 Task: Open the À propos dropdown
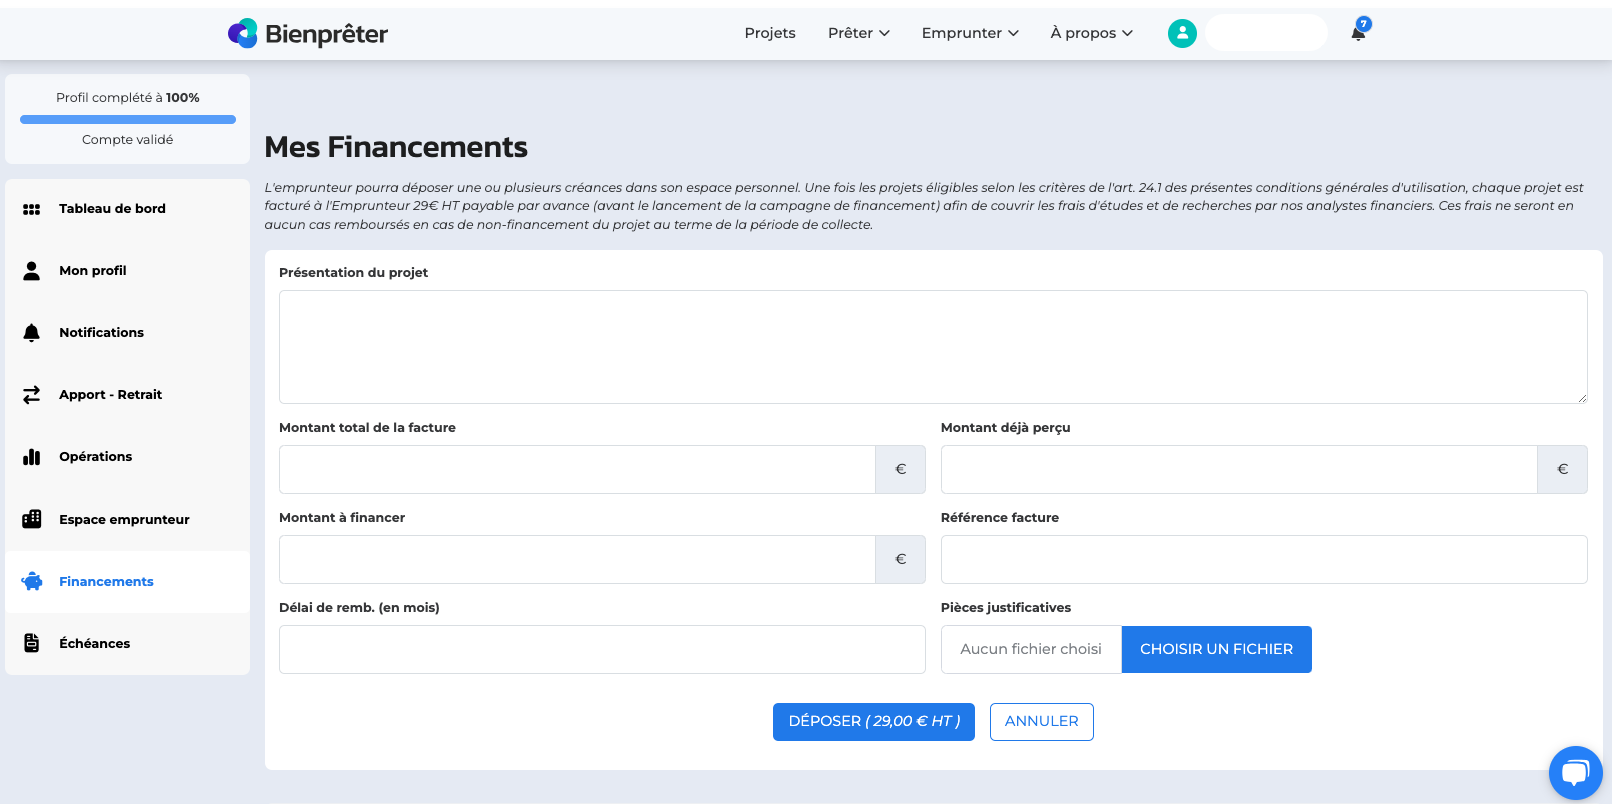click(1091, 33)
